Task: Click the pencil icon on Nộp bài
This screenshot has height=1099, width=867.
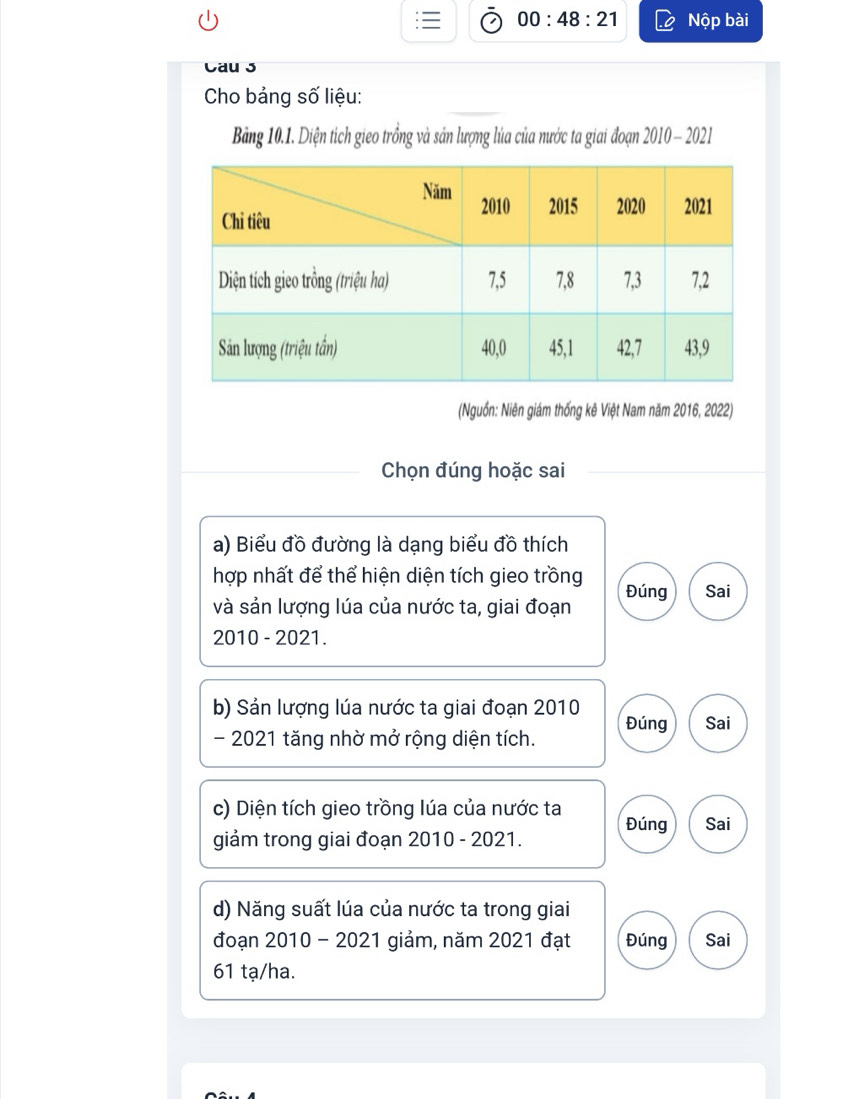Action: tap(664, 20)
